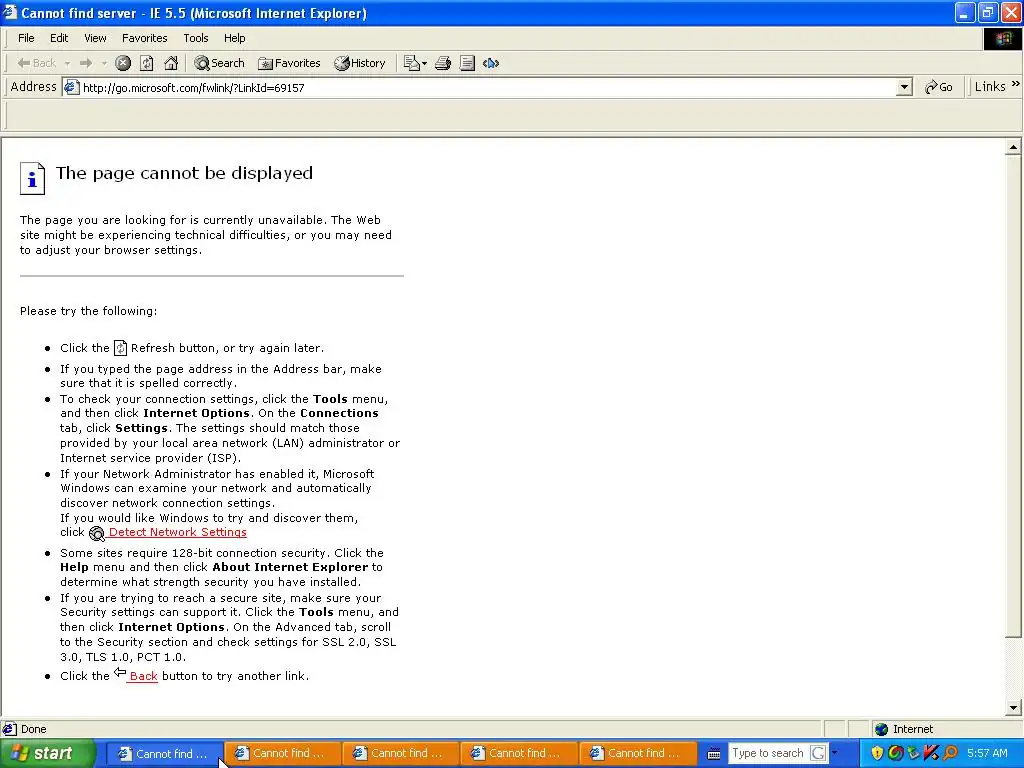
Task: Click the Done status icon in the status bar
Action: pyautogui.click(x=9, y=729)
